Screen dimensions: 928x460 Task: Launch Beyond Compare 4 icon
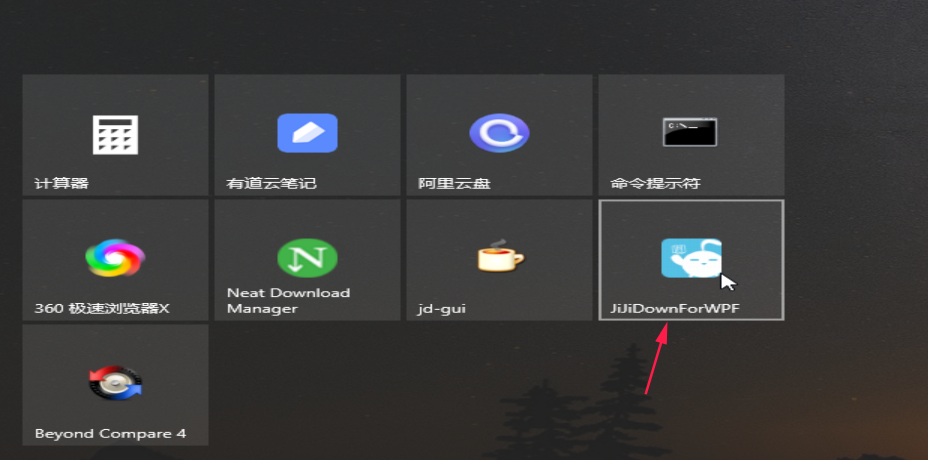(115, 382)
